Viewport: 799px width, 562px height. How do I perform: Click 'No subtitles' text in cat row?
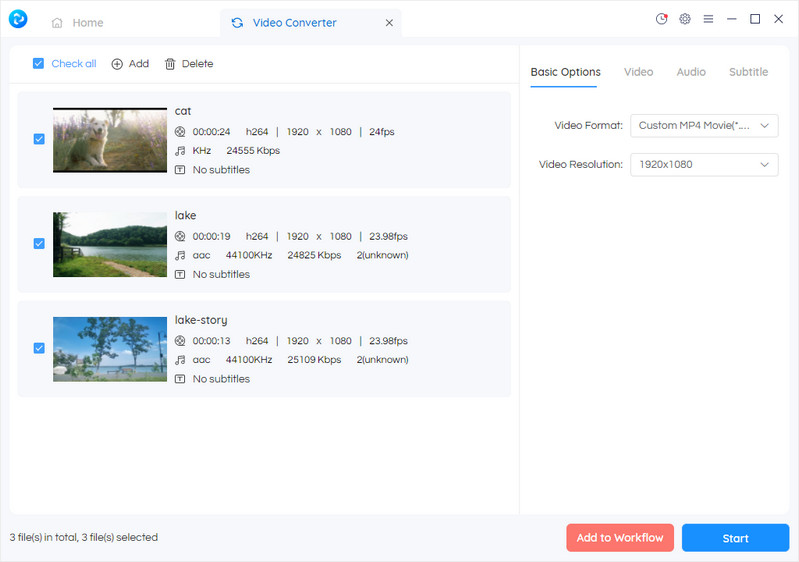(221, 170)
